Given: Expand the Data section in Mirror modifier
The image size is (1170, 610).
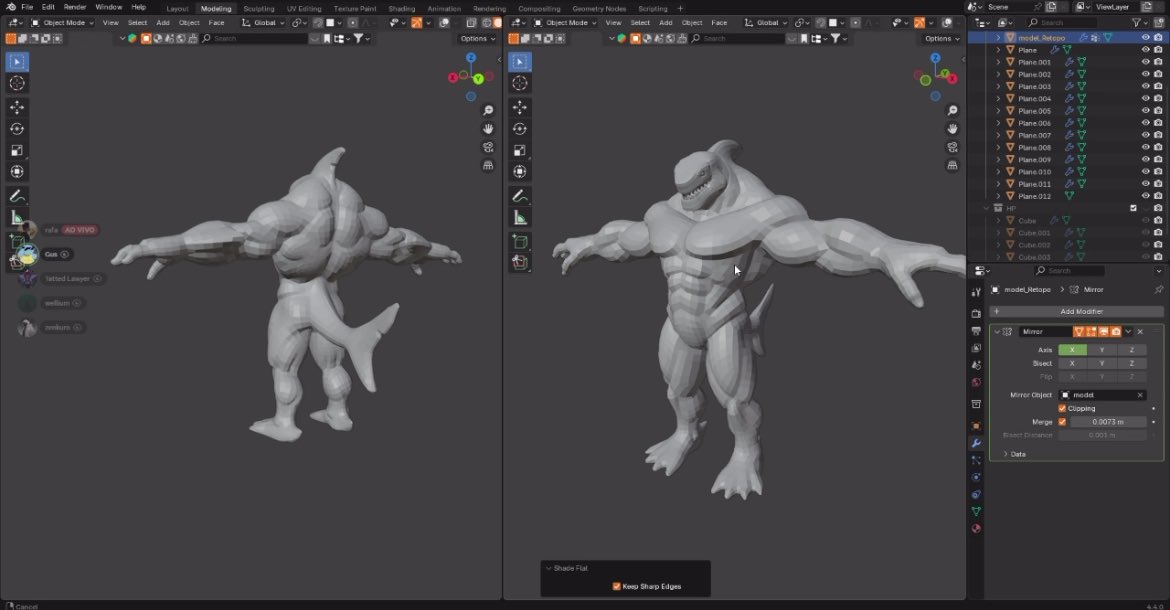Looking at the screenshot, I should pyautogui.click(x=1006, y=454).
